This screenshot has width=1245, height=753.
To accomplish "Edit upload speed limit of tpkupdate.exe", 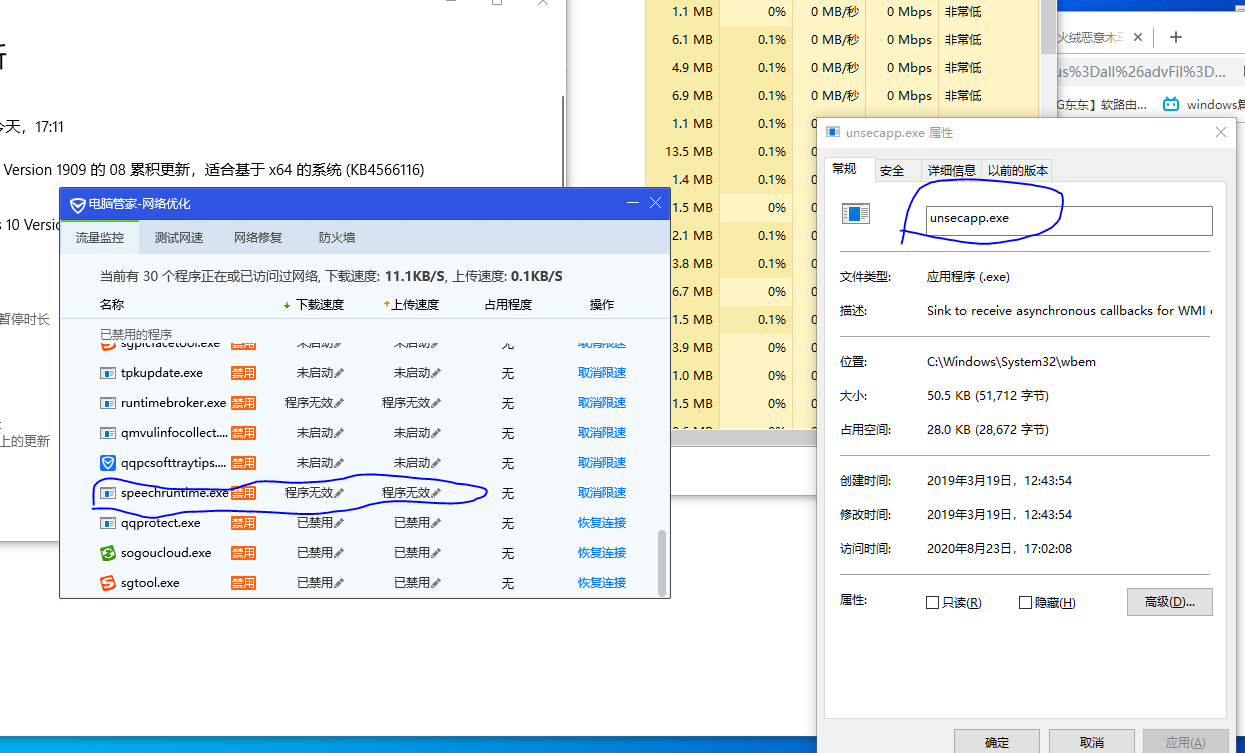I will tap(436, 373).
